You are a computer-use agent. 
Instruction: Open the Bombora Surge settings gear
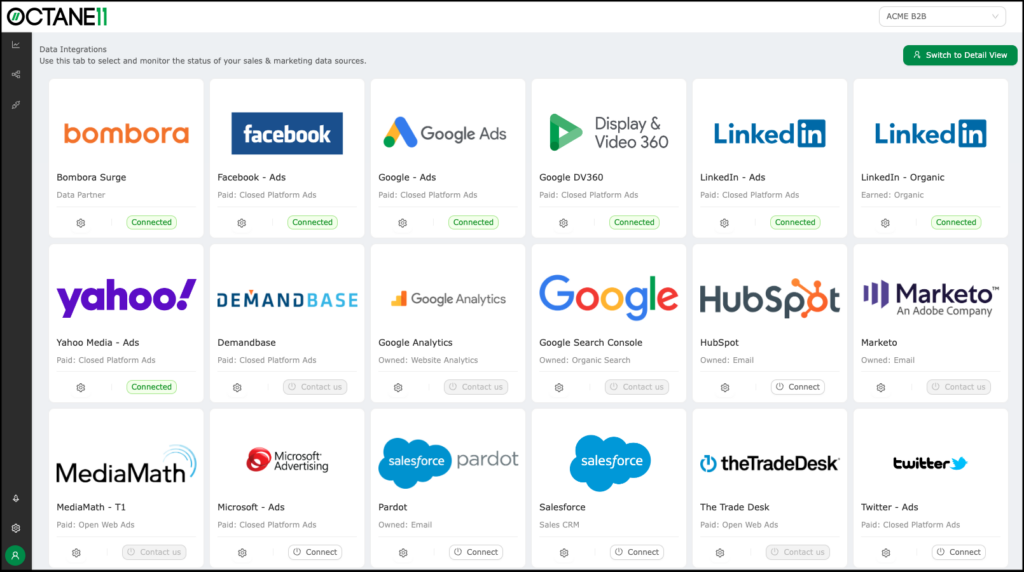click(x=81, y=223)
